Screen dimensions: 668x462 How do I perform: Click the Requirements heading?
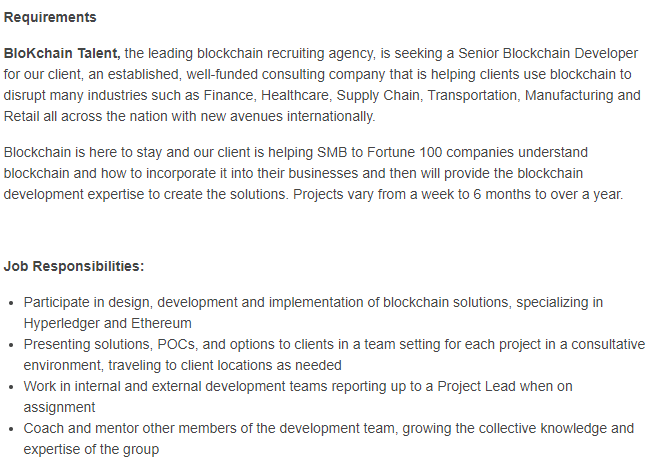coord(50,17)
